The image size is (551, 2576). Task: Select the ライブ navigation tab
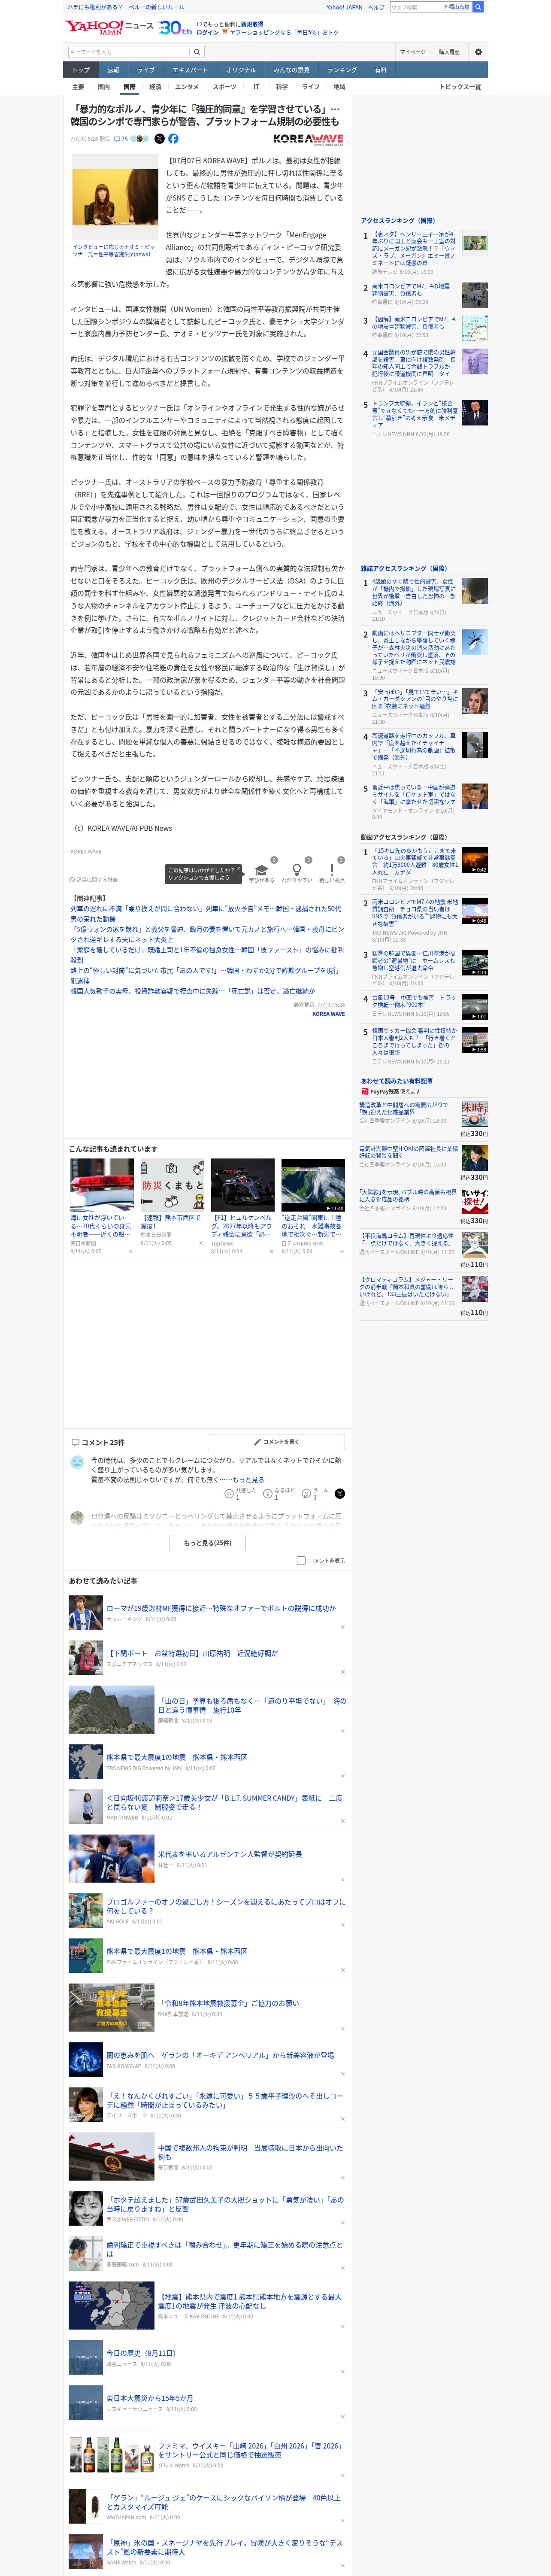click(x=146, y=70)
